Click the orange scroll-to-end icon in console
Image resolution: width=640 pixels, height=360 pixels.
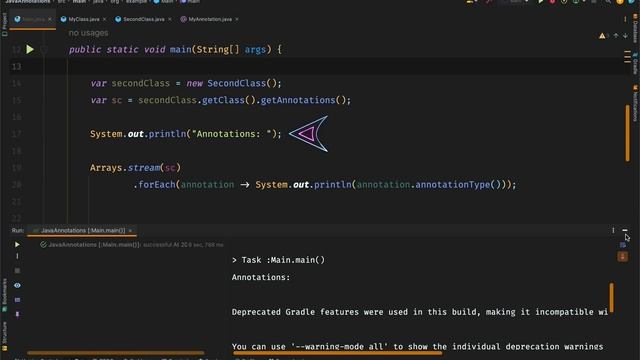click(623, 257)
